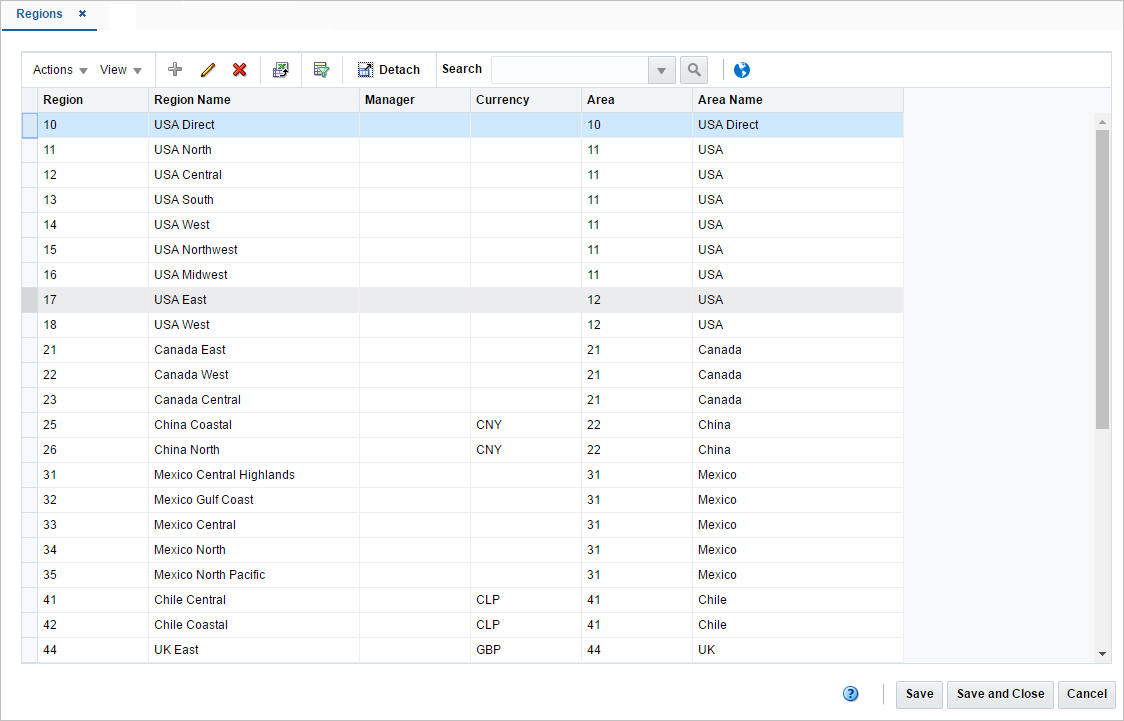Select the 'China North' row
The image size is (1124, 721).
point(462,450)
